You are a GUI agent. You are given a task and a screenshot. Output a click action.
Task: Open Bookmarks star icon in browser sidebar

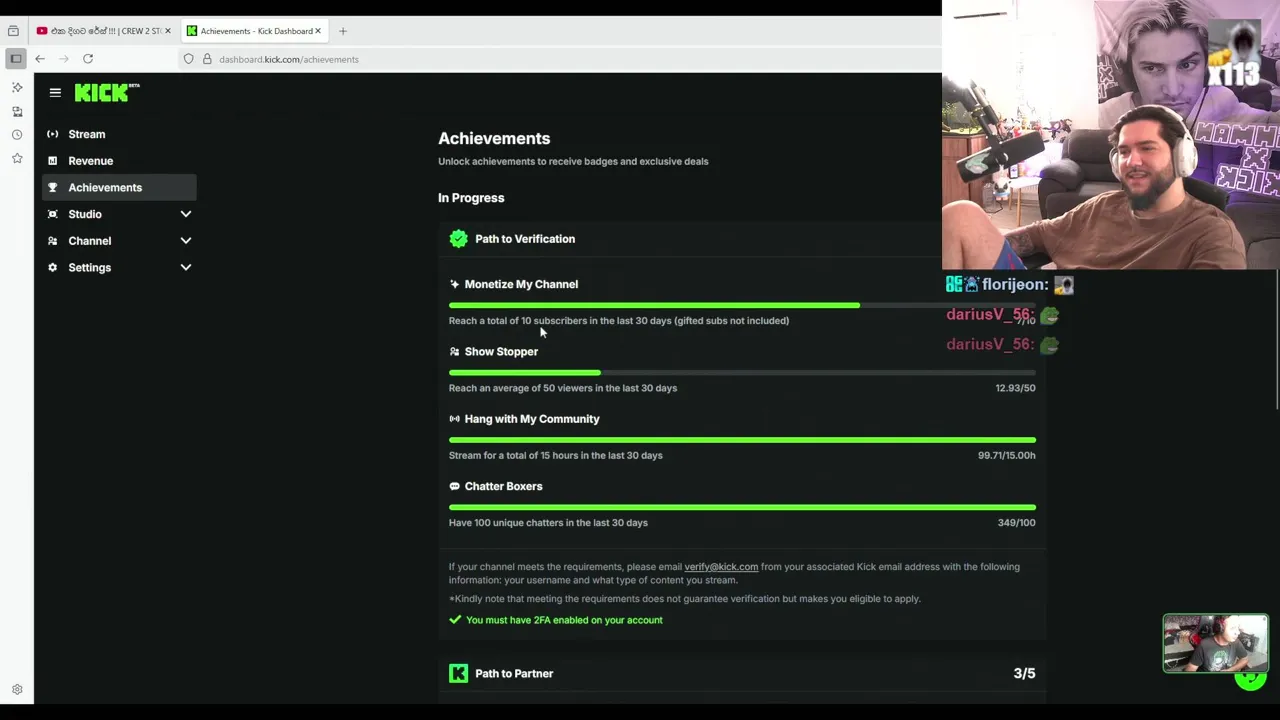pos(17,158)
